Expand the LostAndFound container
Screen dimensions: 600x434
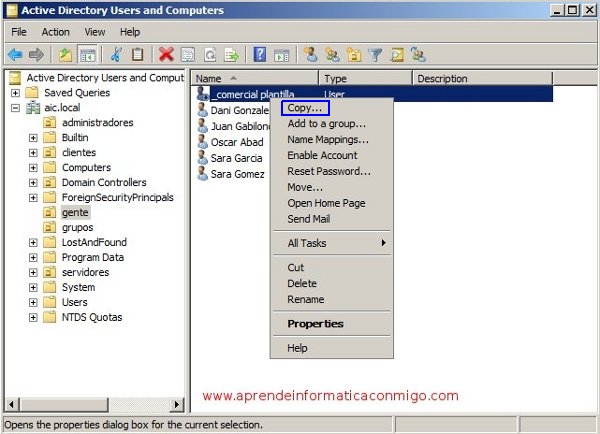pyautogui.click(x=33, y=242)
